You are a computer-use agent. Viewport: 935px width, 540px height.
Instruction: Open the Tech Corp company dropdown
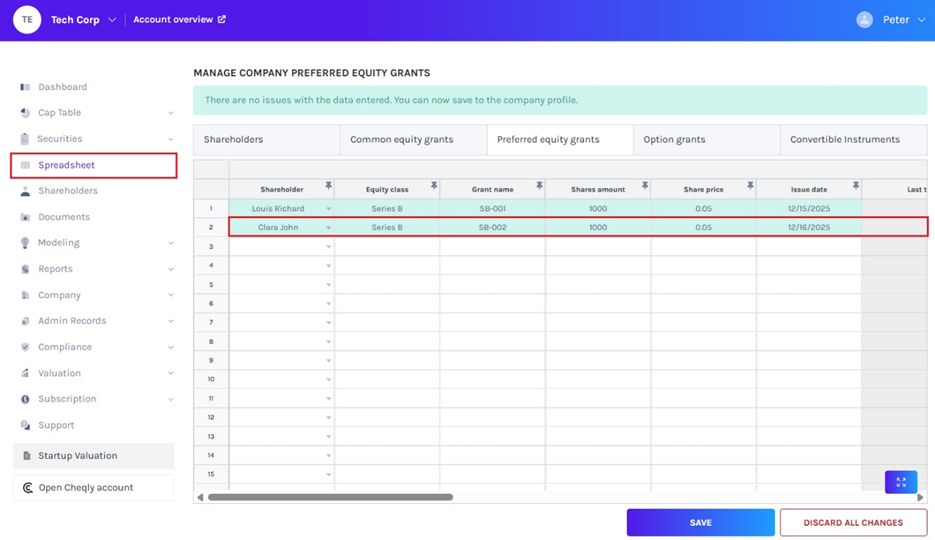tap(112, 20)
